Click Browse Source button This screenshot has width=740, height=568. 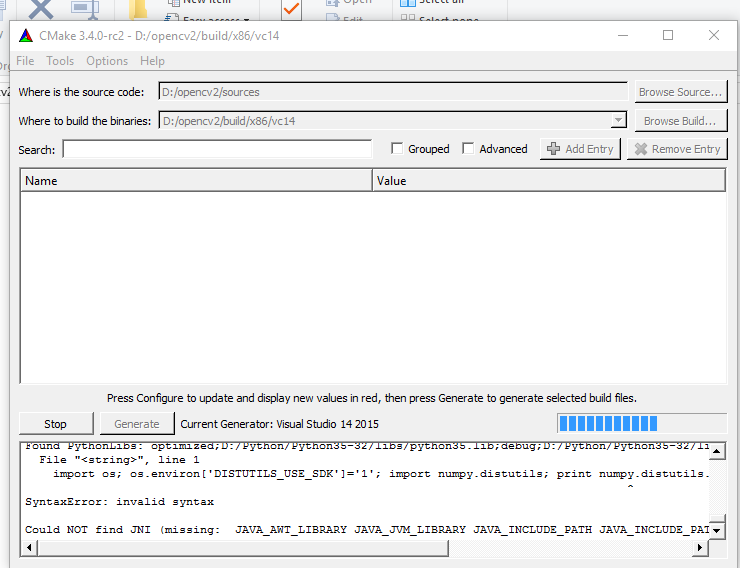(x=681, y=92)
